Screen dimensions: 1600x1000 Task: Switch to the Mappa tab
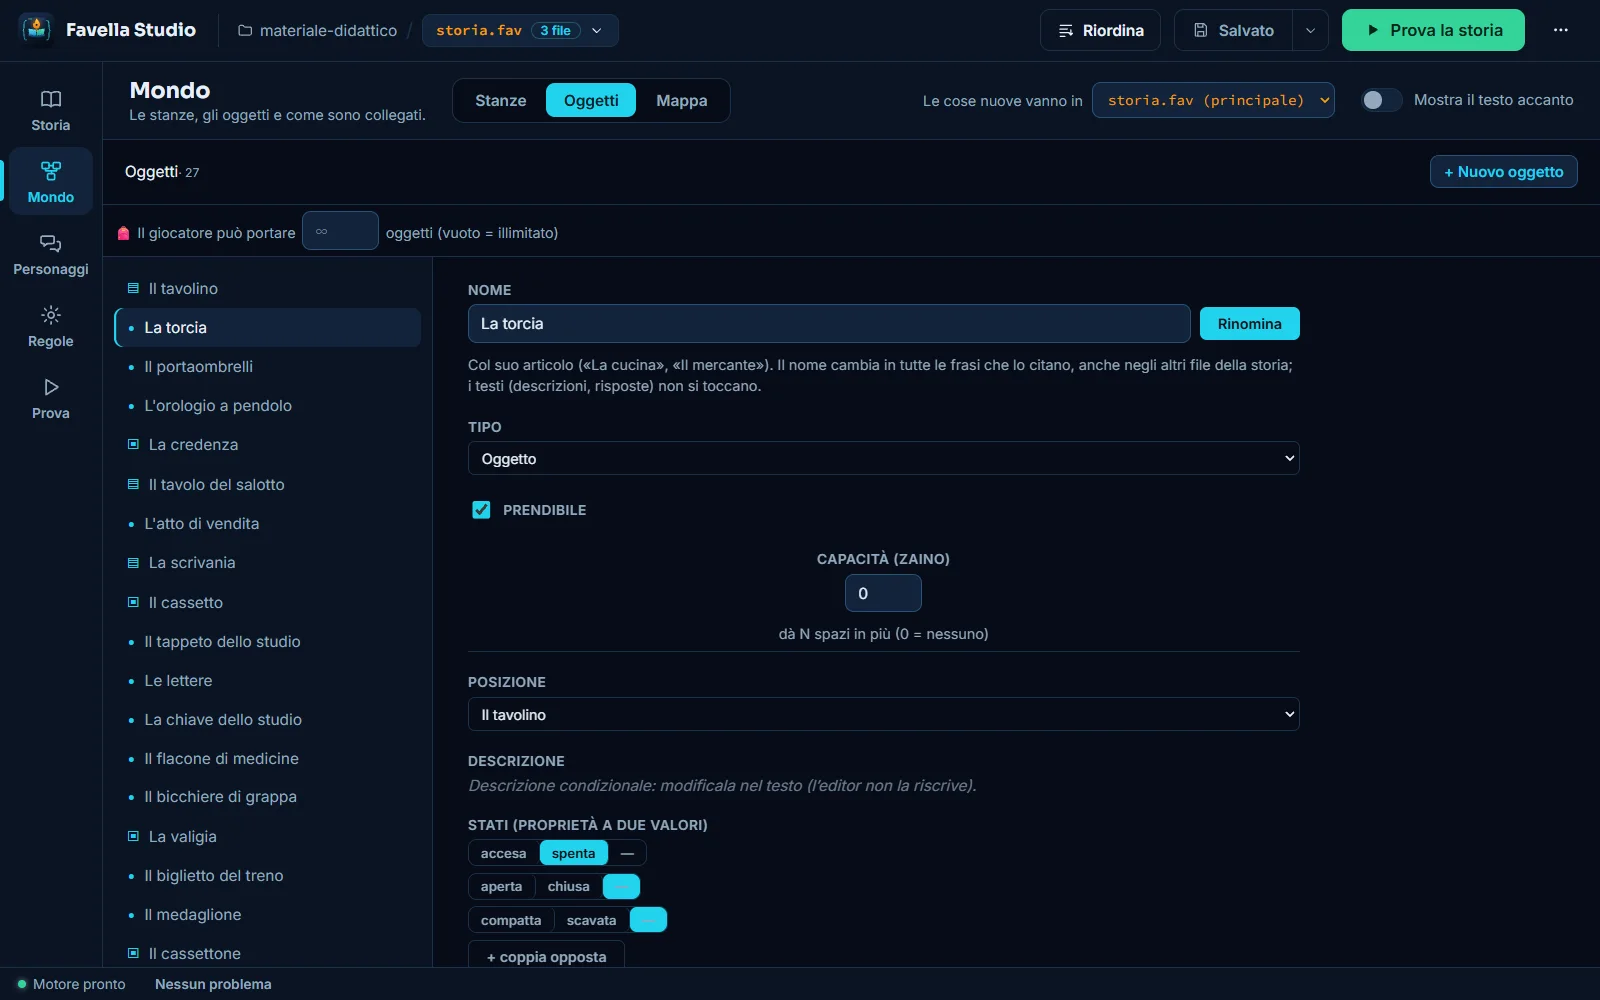point(681,100)
